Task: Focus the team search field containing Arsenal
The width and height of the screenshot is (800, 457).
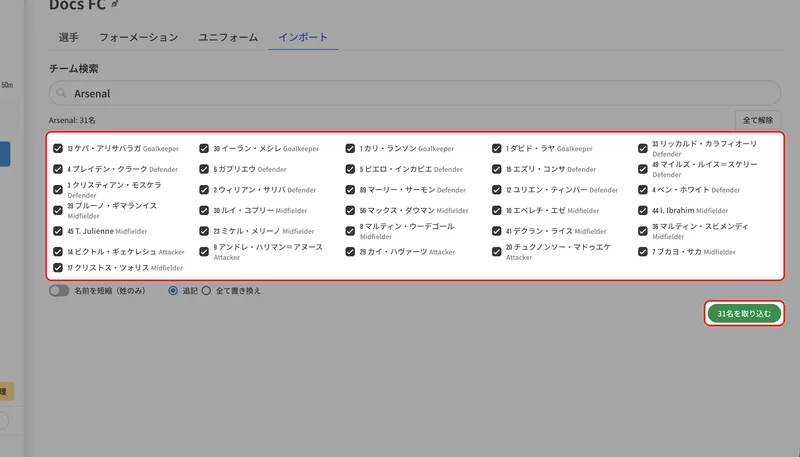Action: 414,93
